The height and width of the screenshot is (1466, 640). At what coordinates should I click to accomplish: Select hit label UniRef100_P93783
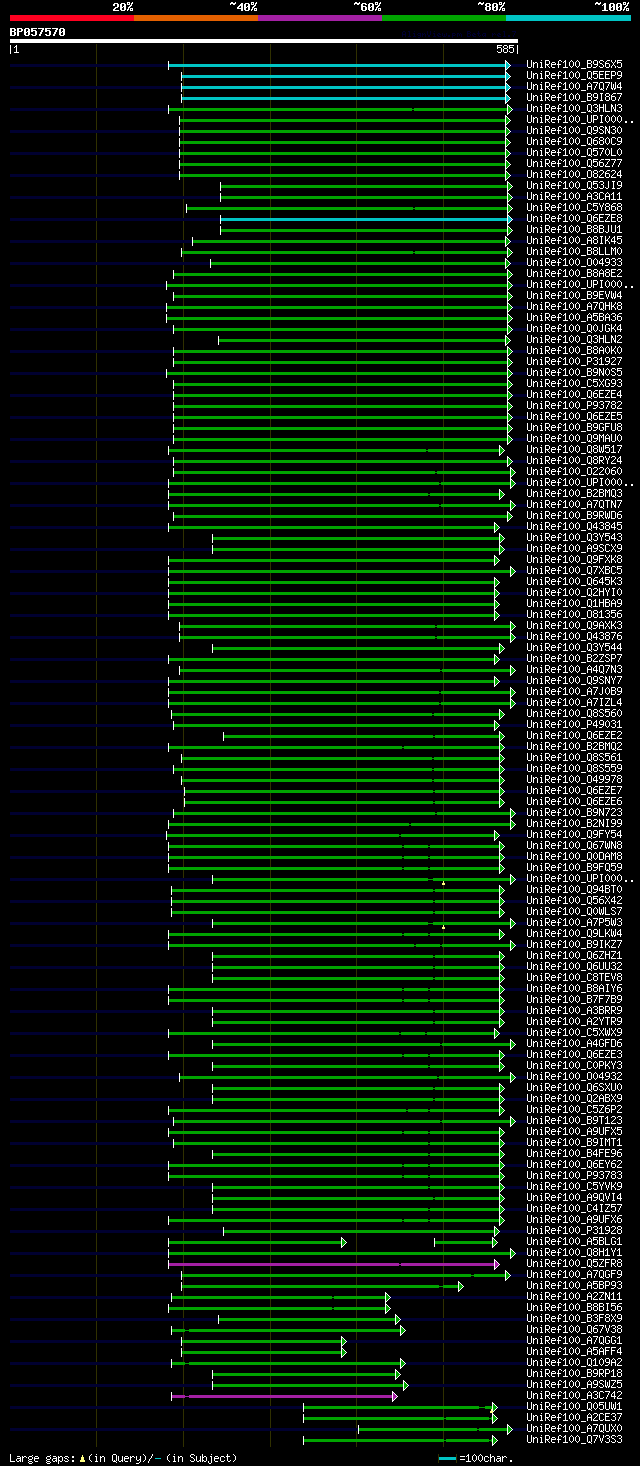pos(574,1175)
